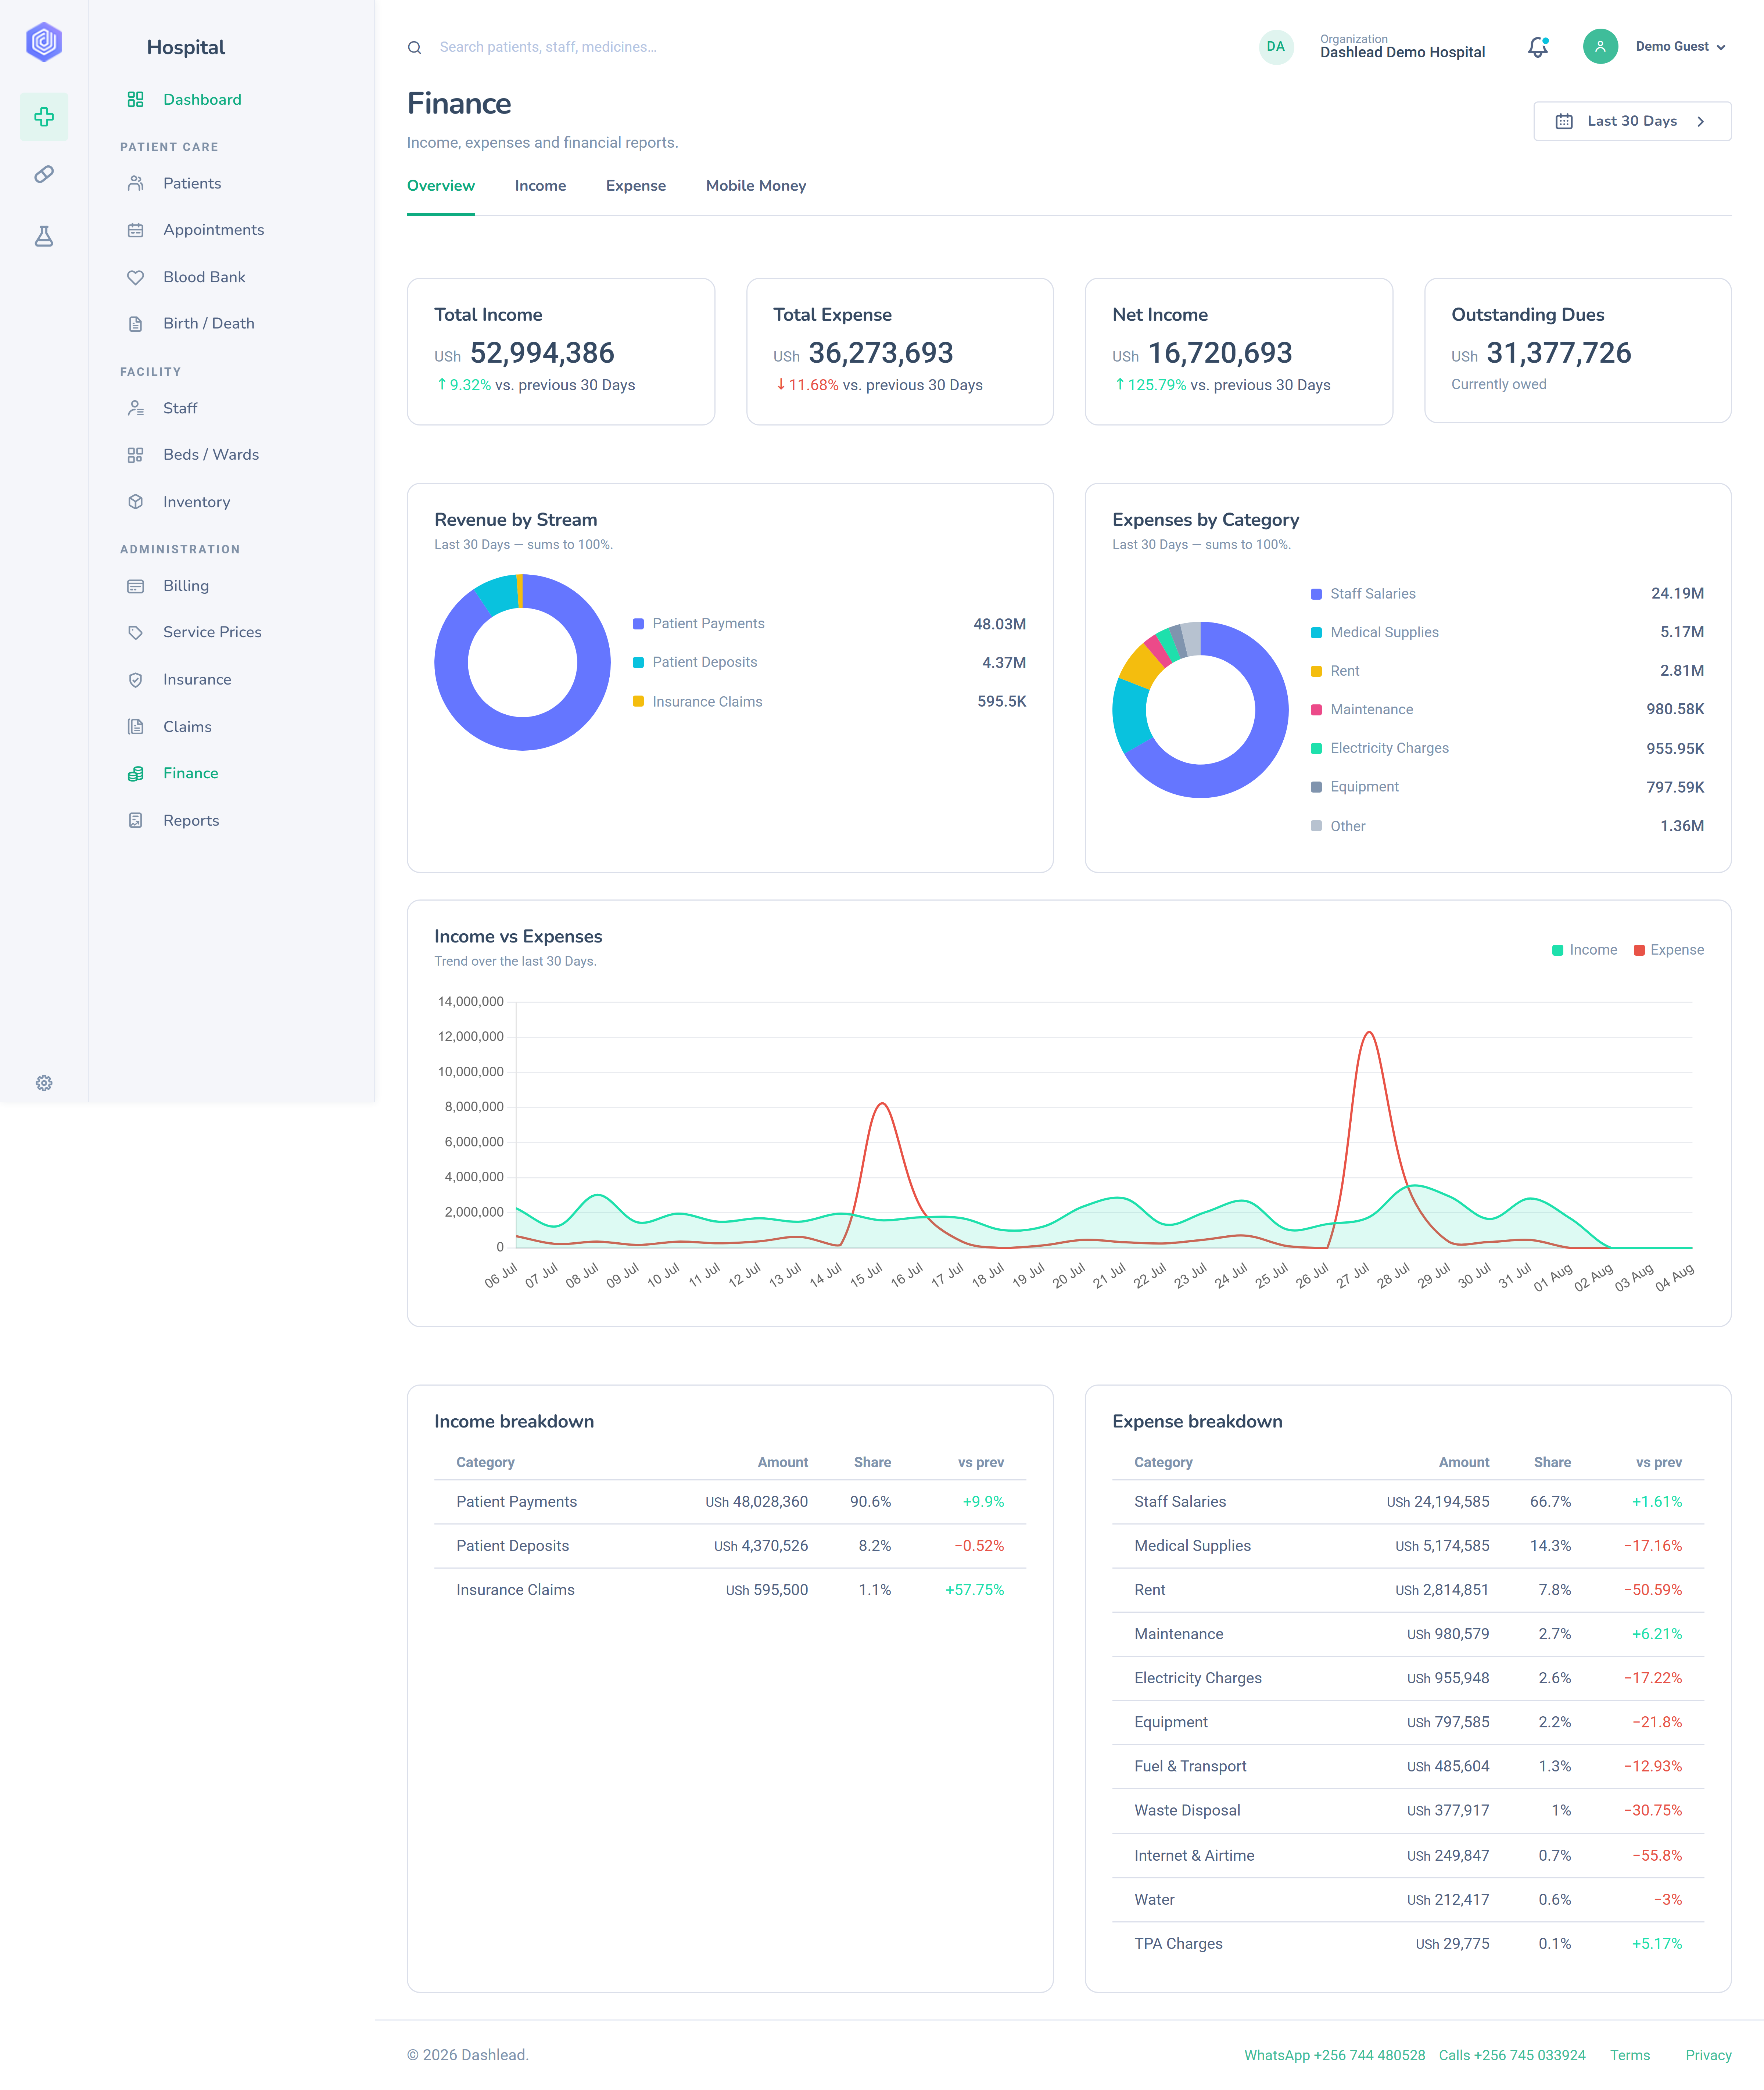Switch to the Mobile Money tab
Image resolution: width=1764 pixels, height=2090 pixels.
[x=756, y=186]
